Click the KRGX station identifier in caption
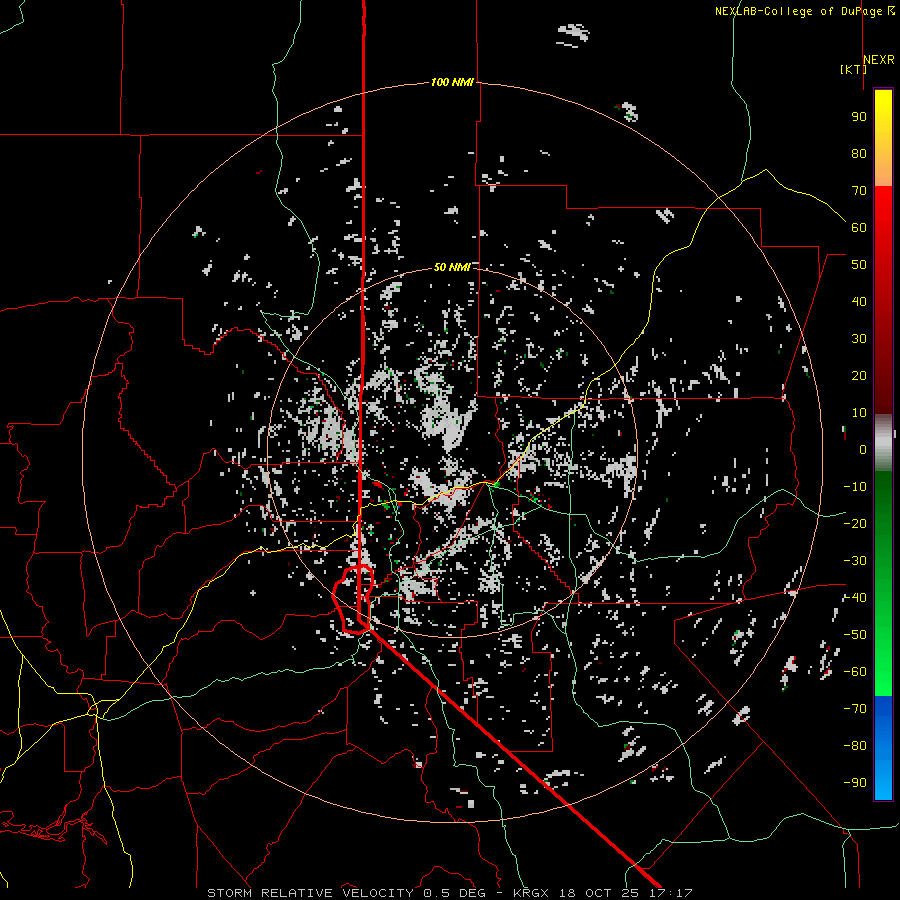Viewport: 900px width, 900px height. tap(534, 893)
